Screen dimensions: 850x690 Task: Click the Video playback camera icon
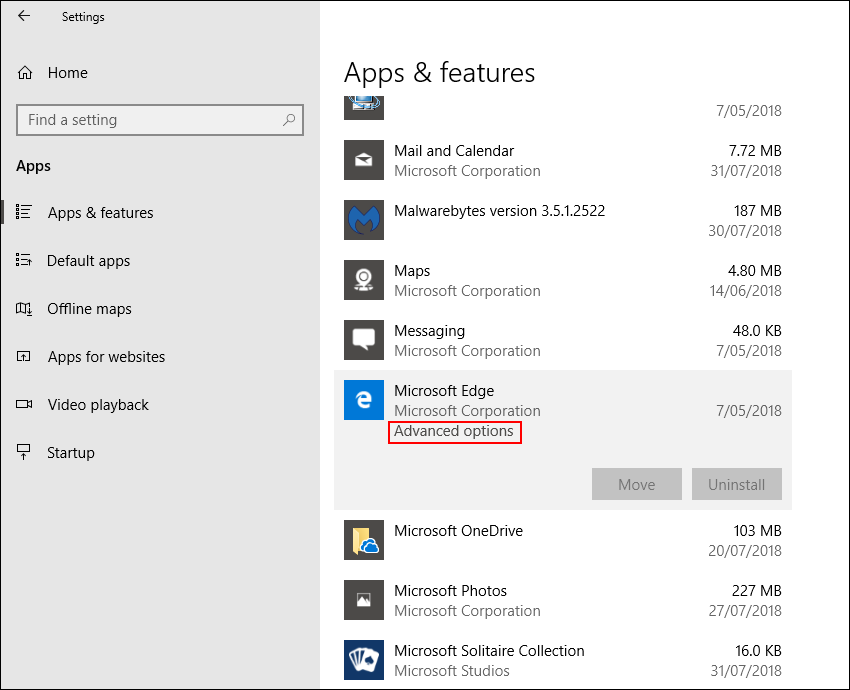click(24, 404)
